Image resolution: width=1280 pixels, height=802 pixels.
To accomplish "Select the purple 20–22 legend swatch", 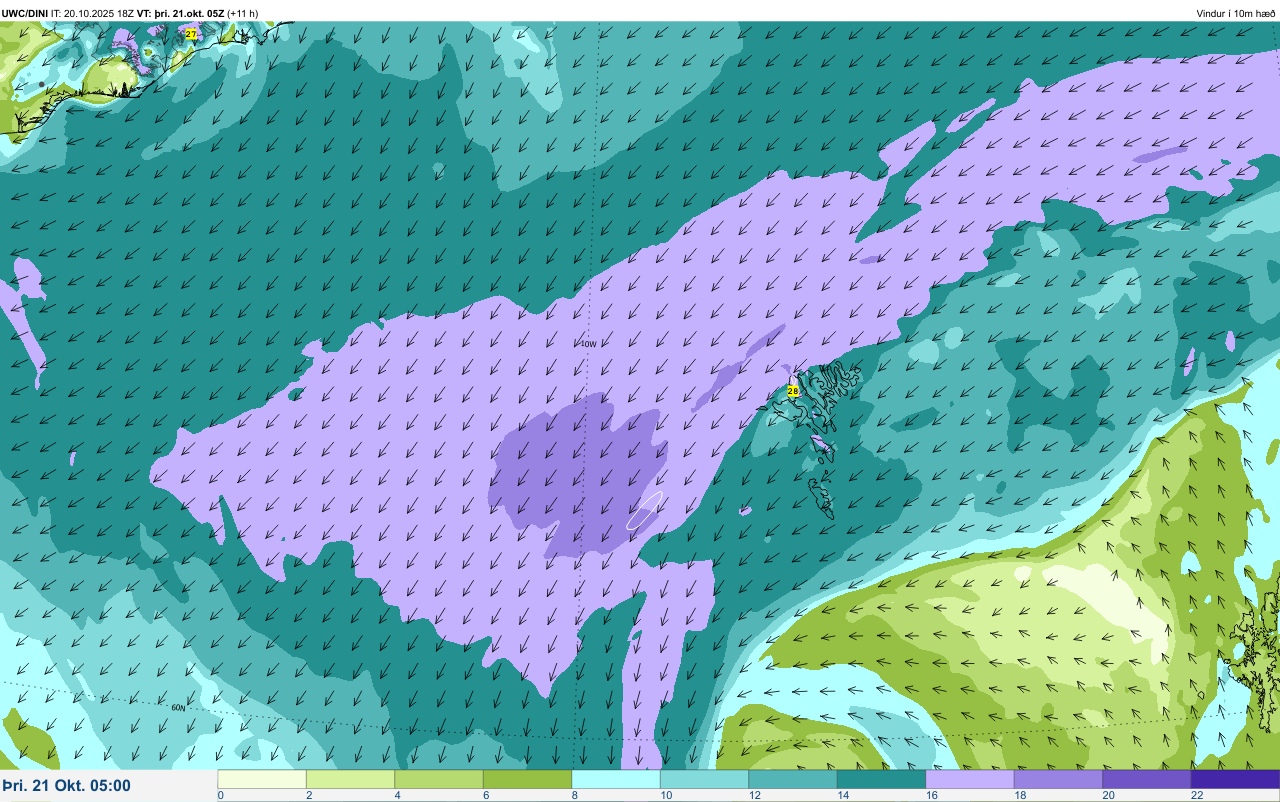I will 1147,779.
